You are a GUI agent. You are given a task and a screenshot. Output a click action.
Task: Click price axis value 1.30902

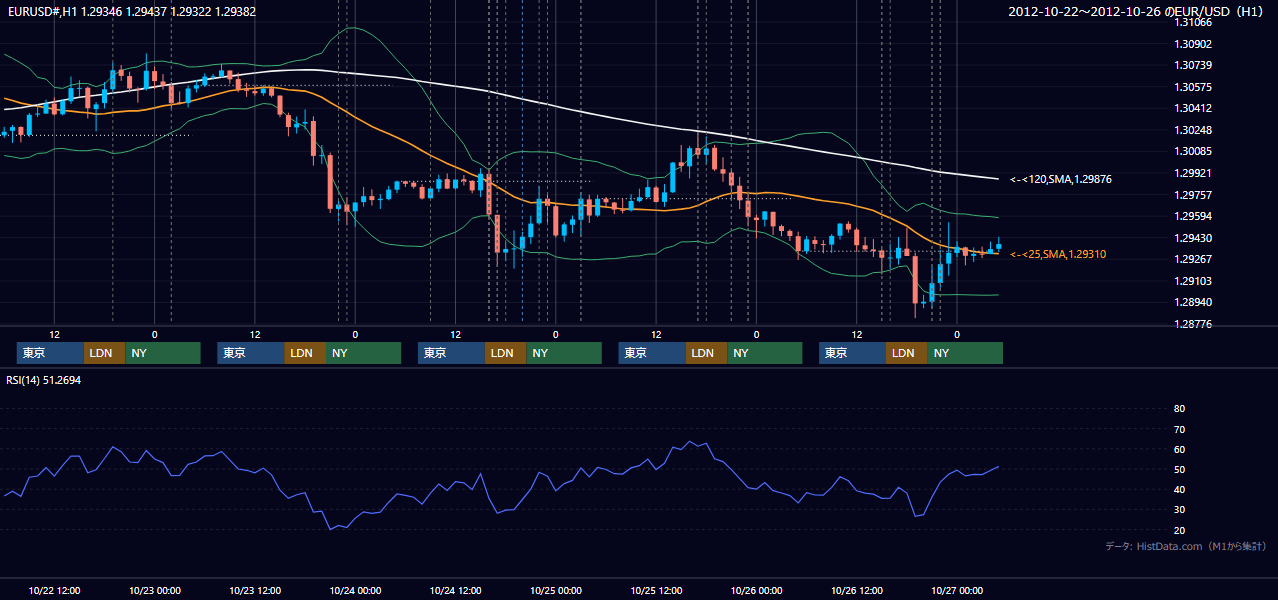[x=1192, y=44]
